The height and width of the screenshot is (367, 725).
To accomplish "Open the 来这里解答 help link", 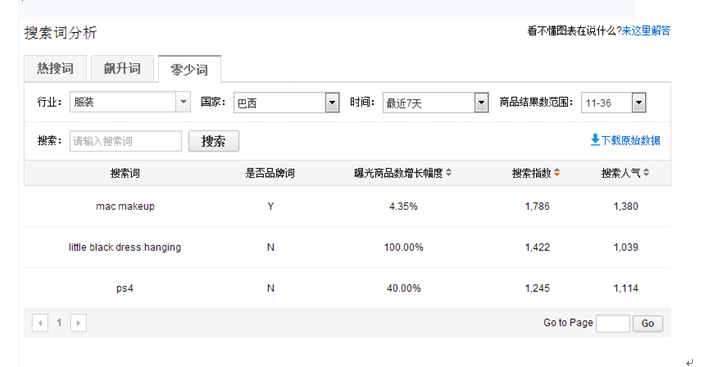I will [646, 31].
